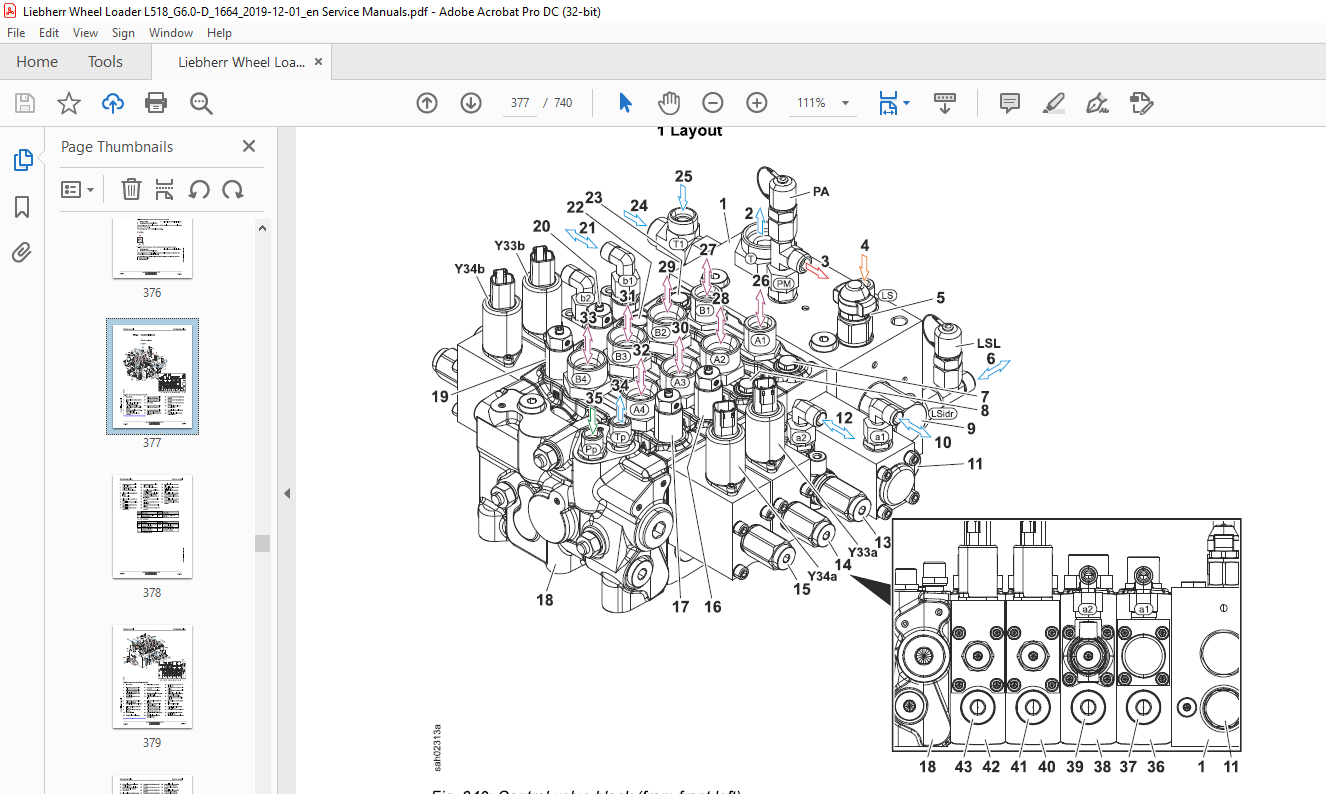The width and height of the screenshot is (1326, 794).
Task: Open the View menu
Action: (85, 33)
